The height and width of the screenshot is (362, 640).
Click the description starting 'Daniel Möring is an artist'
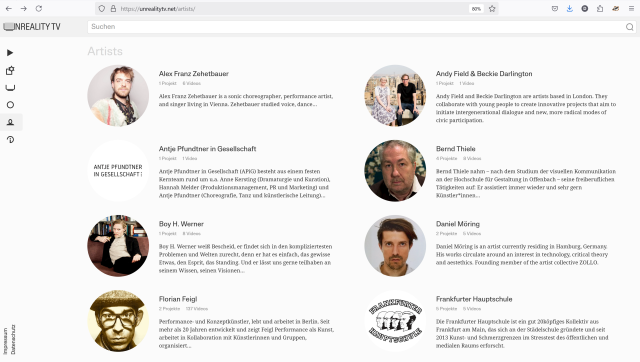point(522,254)
